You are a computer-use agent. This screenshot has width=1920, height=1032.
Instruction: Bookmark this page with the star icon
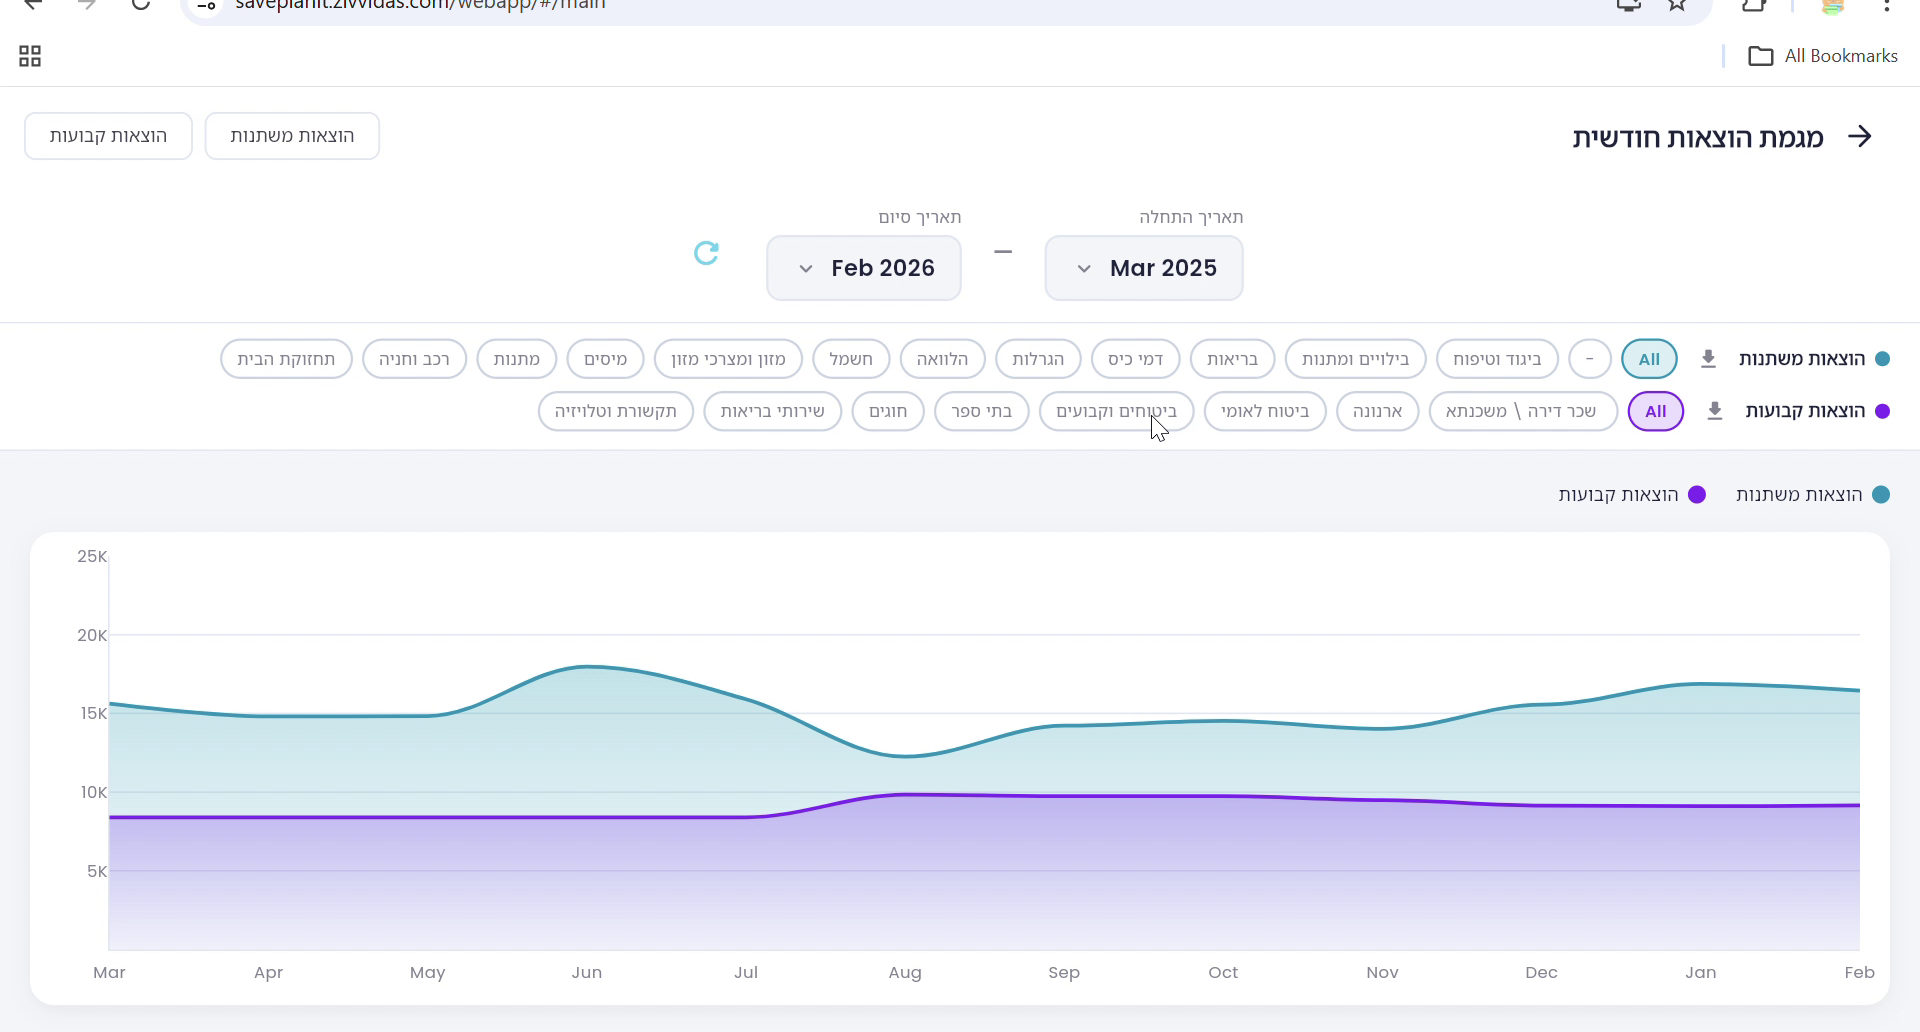pos(1677,5)
